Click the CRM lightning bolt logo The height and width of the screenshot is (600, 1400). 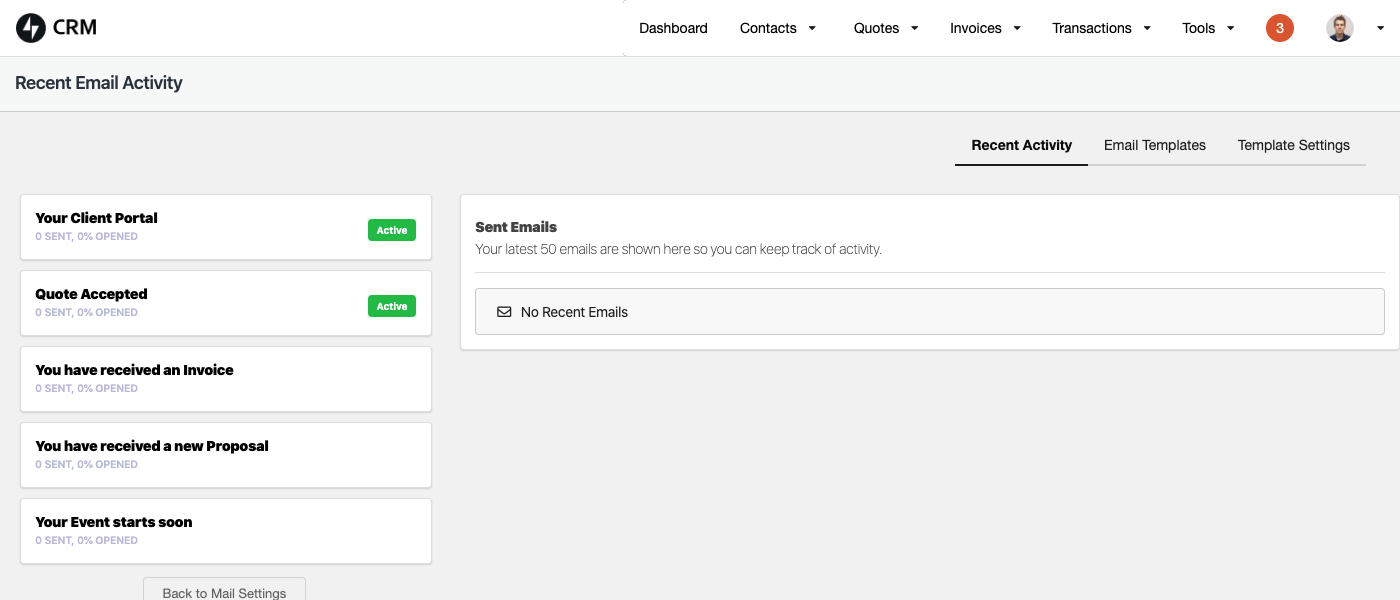[x=29, y=28]
